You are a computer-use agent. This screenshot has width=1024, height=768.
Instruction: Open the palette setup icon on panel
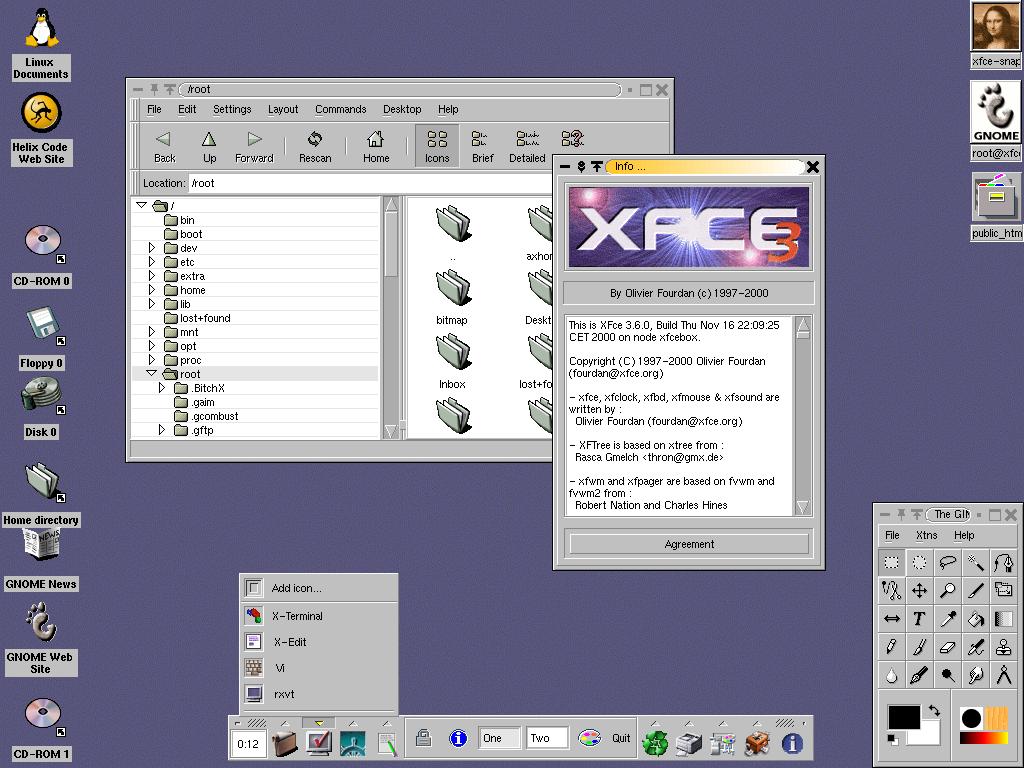pos(588,738)
